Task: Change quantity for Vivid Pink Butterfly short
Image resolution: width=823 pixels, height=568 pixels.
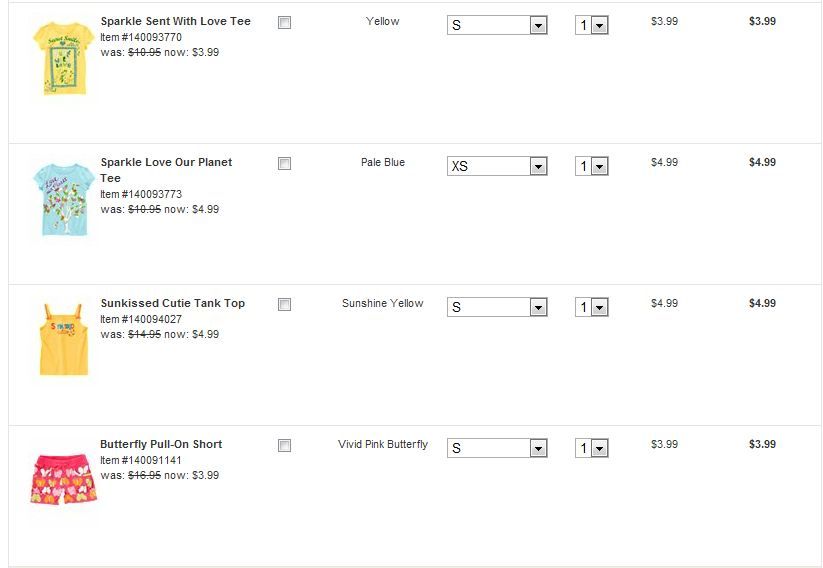Action: click(592, 448)
